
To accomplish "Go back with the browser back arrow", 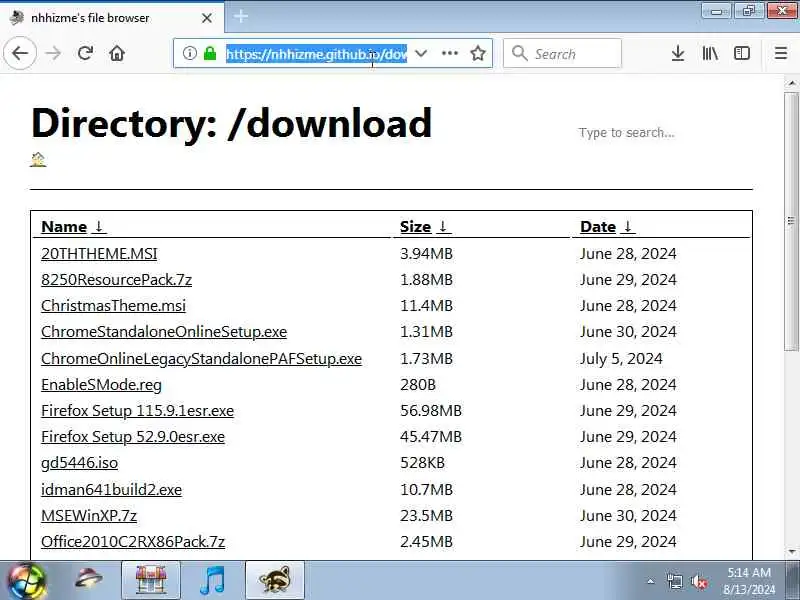I will (20, 53).
